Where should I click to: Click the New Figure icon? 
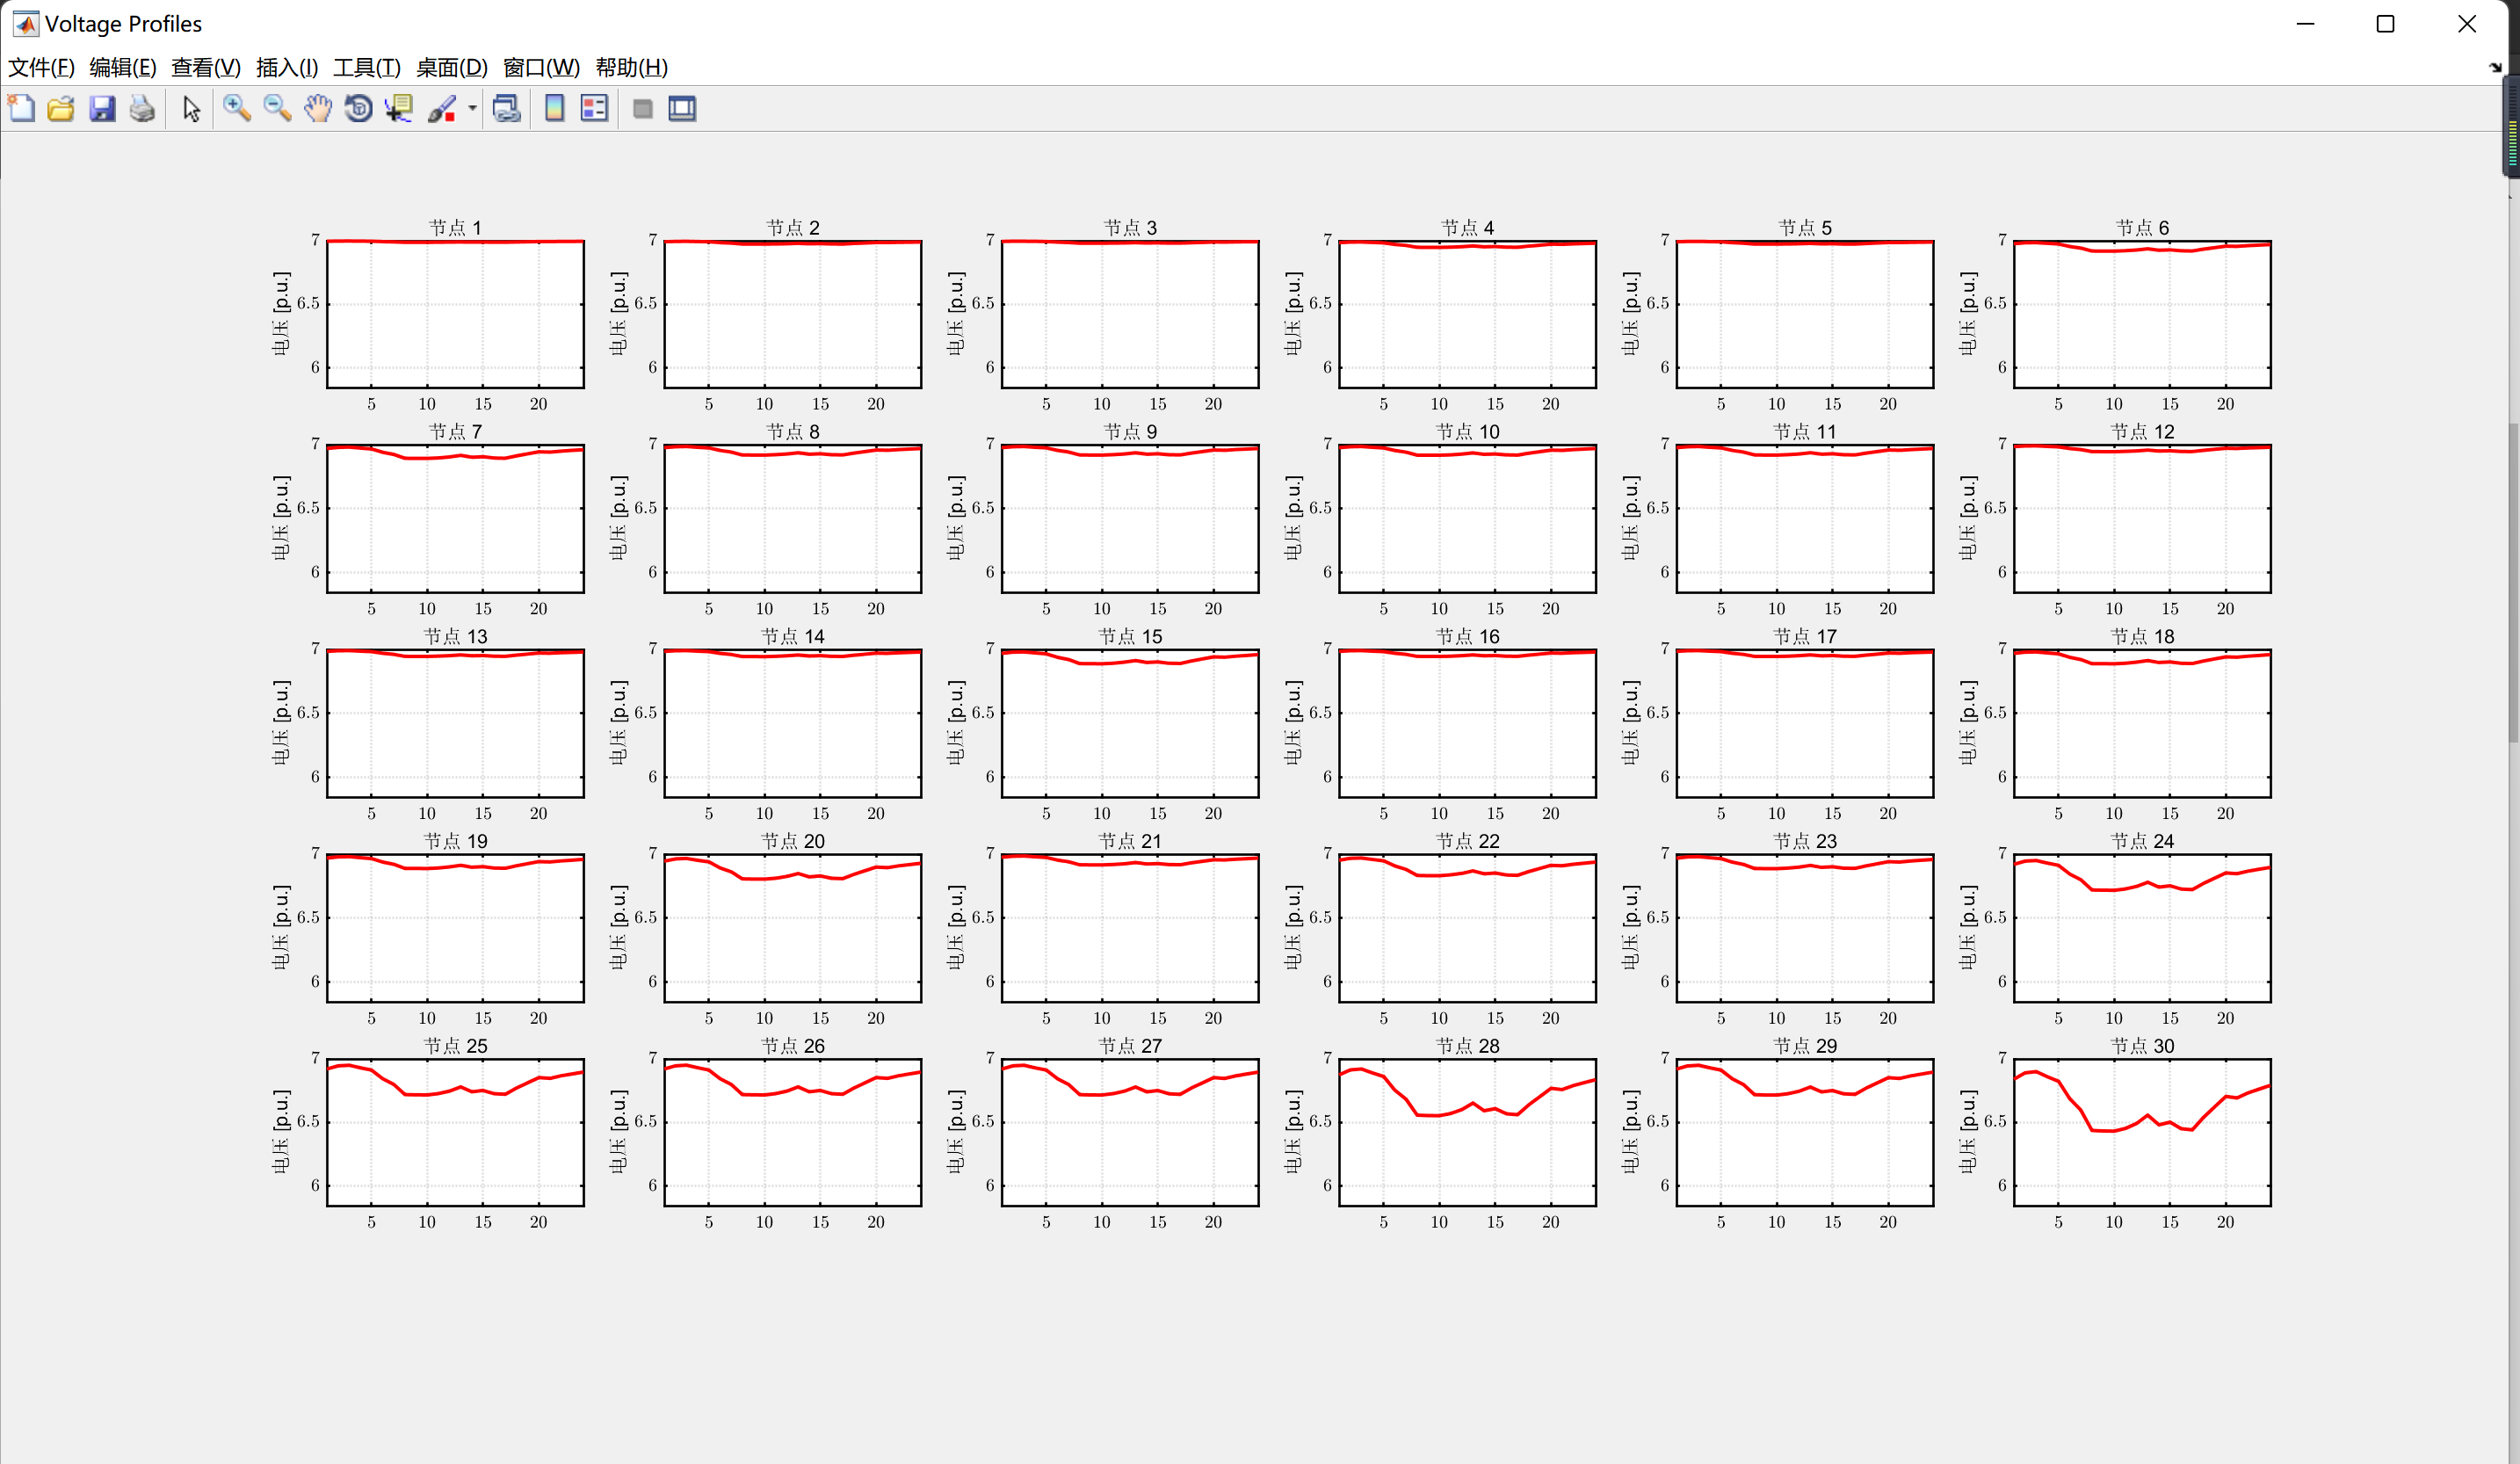pyautogui.click(x=21, y=108)
